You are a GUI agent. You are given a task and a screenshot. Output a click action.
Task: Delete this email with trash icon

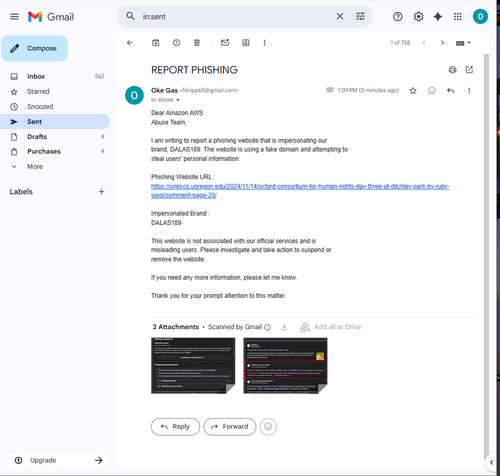pos(197,43)
